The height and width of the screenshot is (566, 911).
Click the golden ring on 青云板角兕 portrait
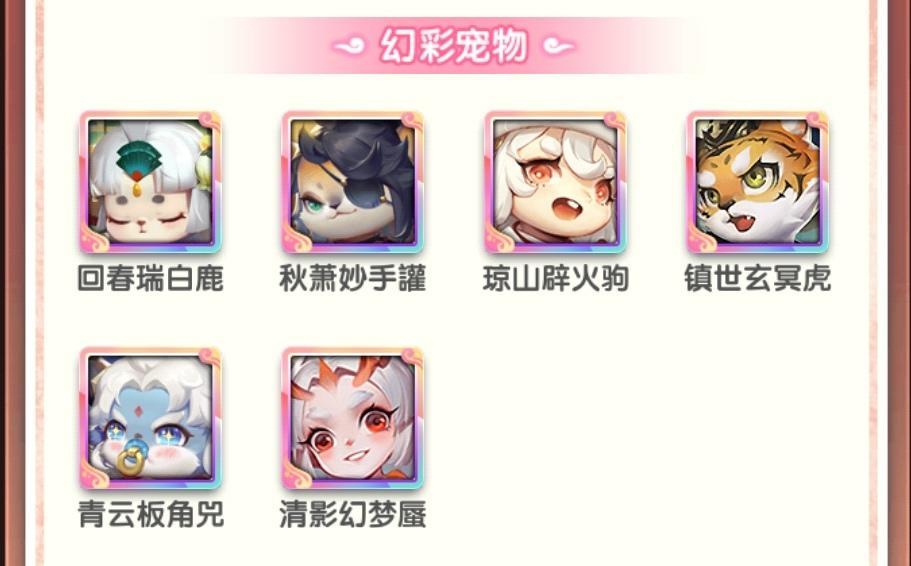click(131, 462)
